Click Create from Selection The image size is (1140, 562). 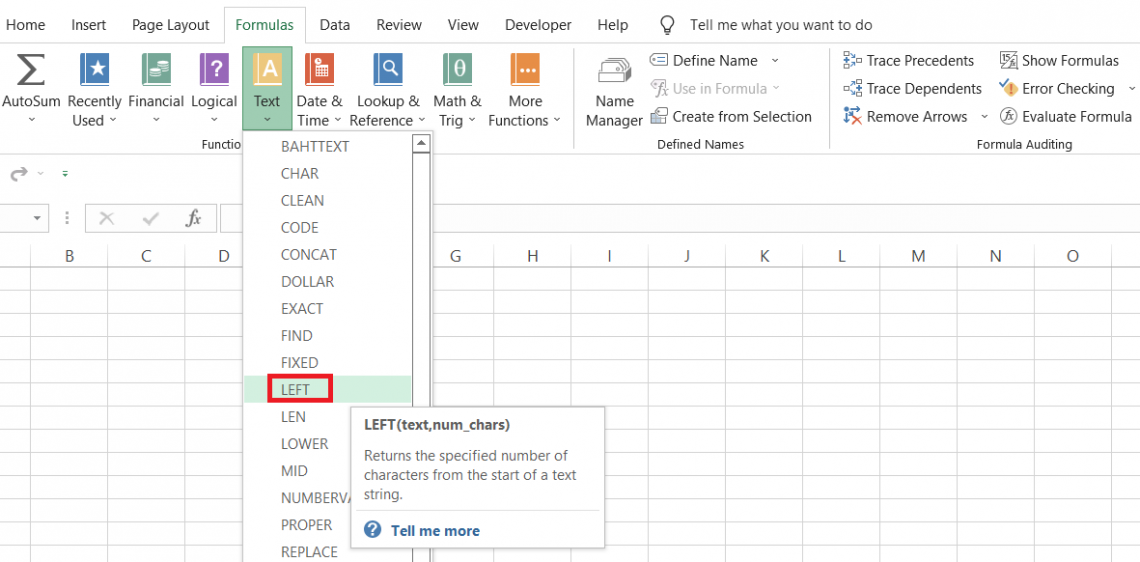click(741, 117)
